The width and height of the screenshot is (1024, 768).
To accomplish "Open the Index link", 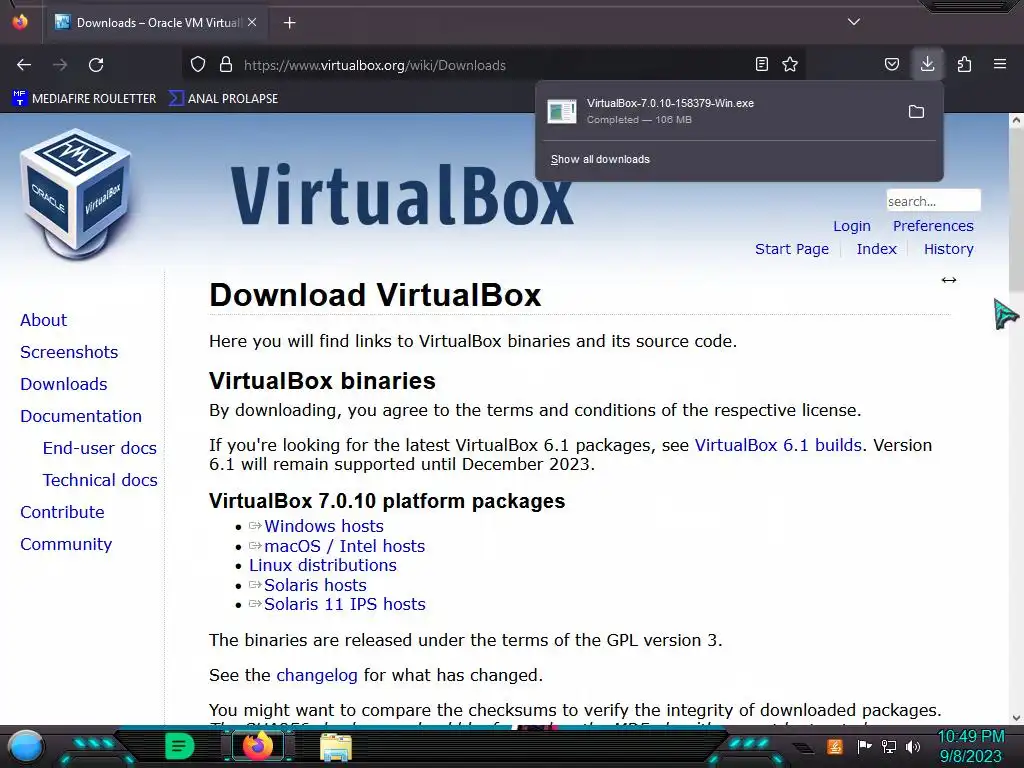I will click(x=876, y=249).
